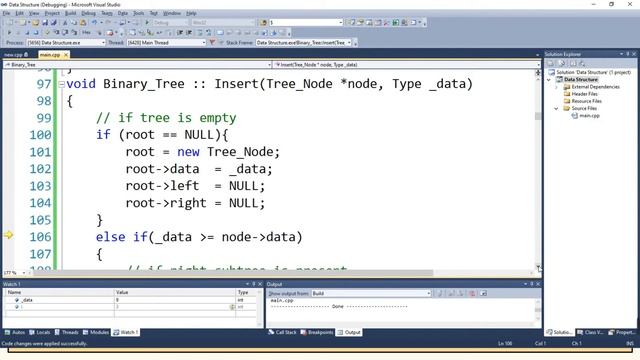
Task: Collapse the Data Structure project node arrow
Action: 549,80
